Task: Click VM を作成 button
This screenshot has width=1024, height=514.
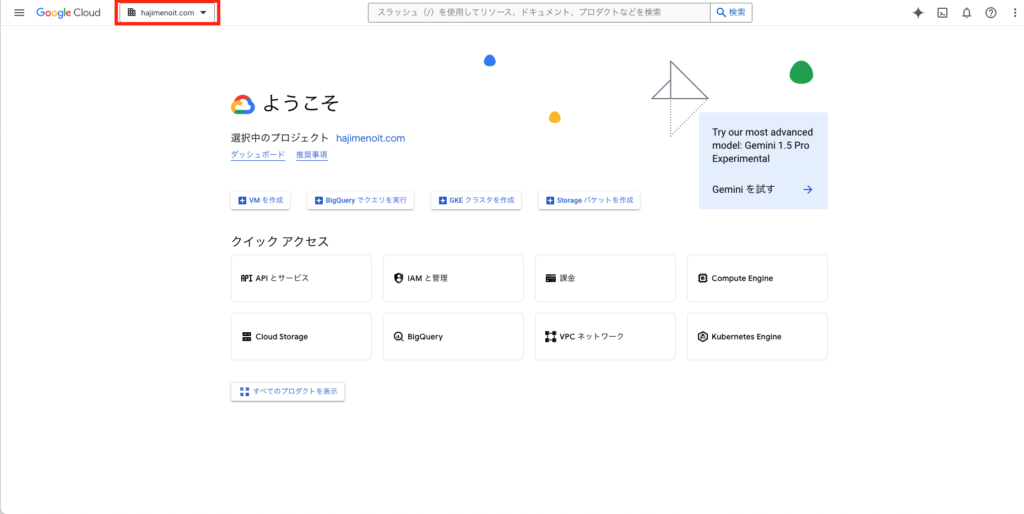Action: point(260,201)
